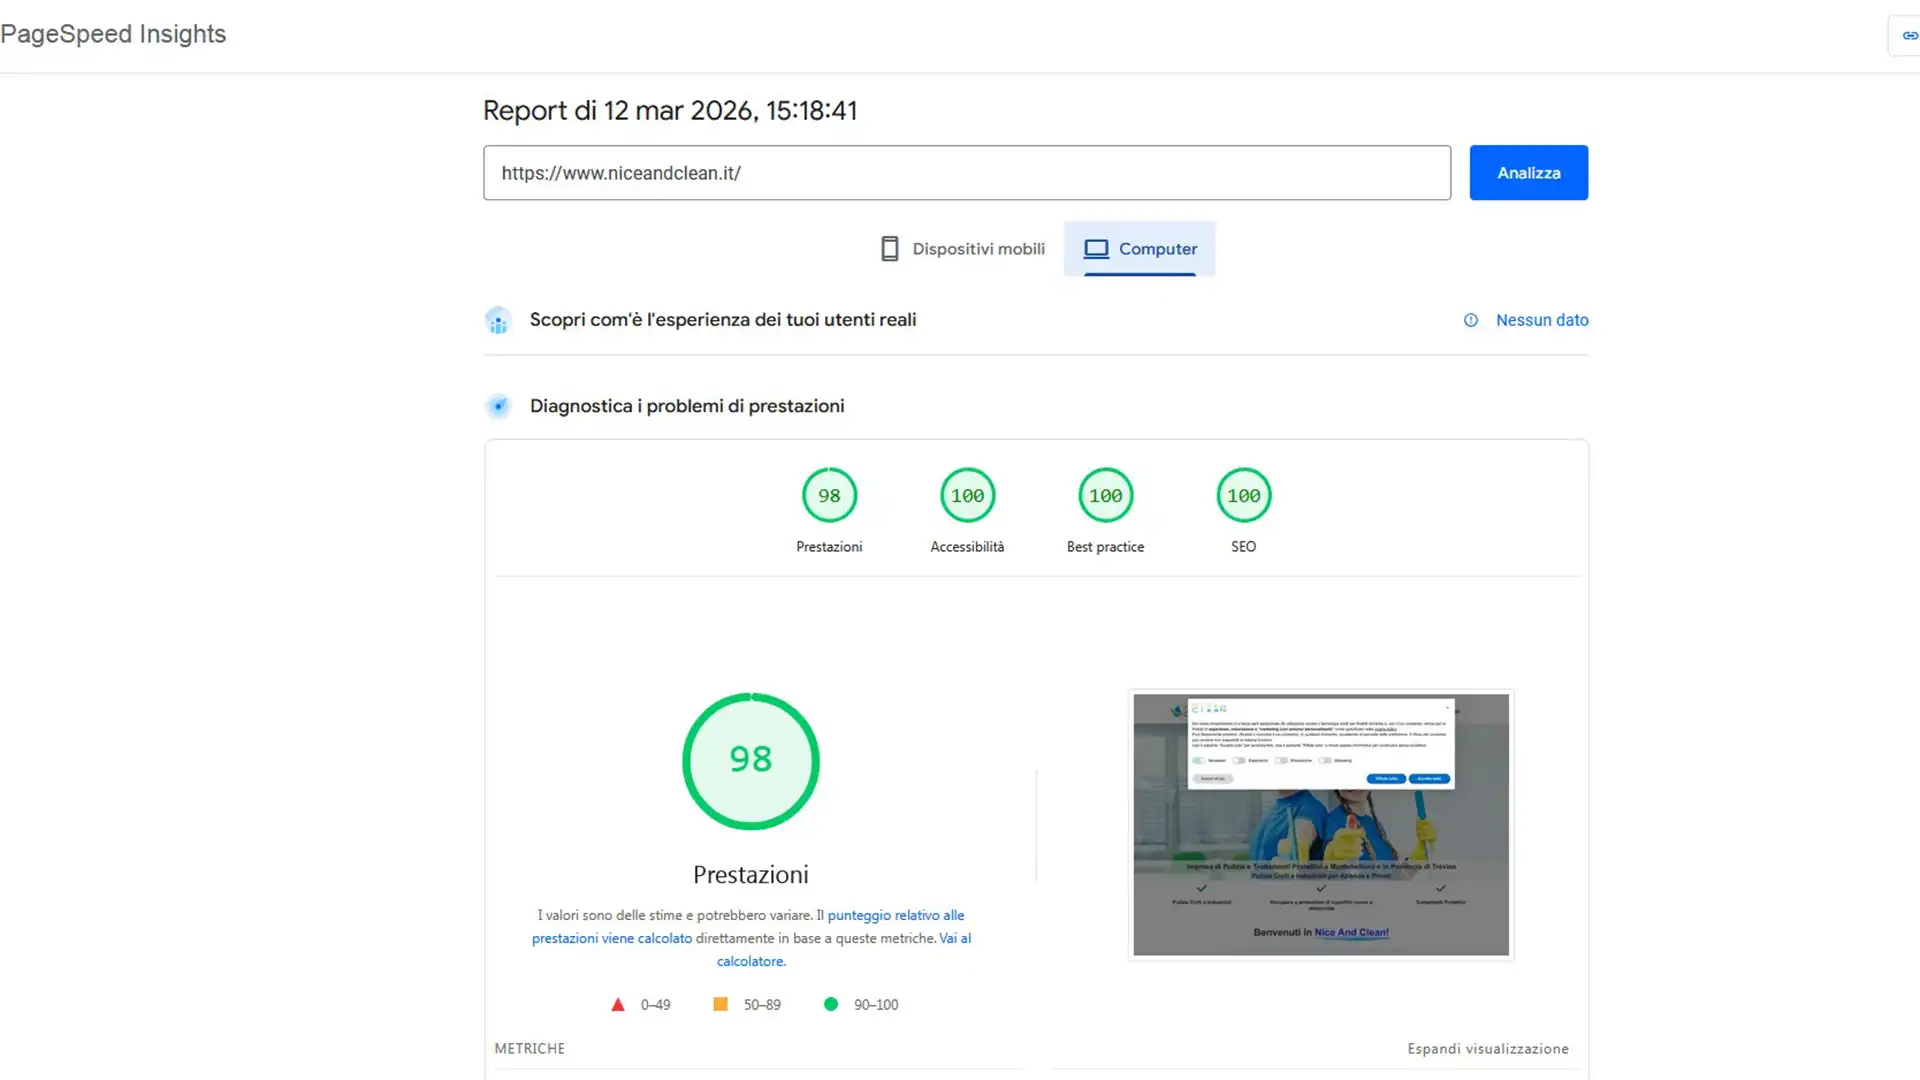Screen dimensions: 1920x1080
Task: Jump to the Accessibilità 100 score gauge
Action: point(967,496)
